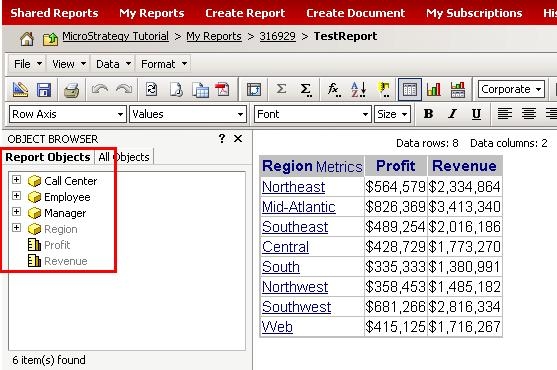This screenshot has height=370, width=557.
Task: Open the Size dropdown
Action: click(392, 114)
